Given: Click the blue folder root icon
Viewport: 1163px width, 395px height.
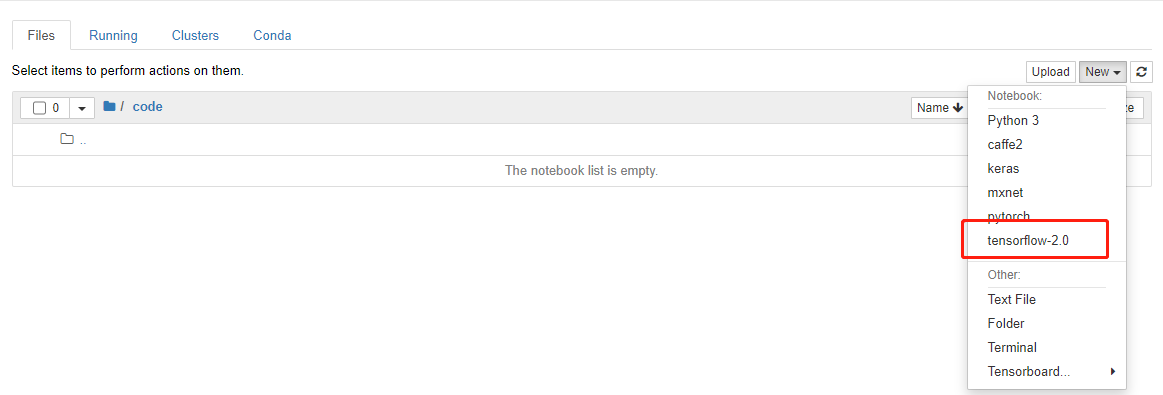Looking at the screenshot, I should click(109, 107).
